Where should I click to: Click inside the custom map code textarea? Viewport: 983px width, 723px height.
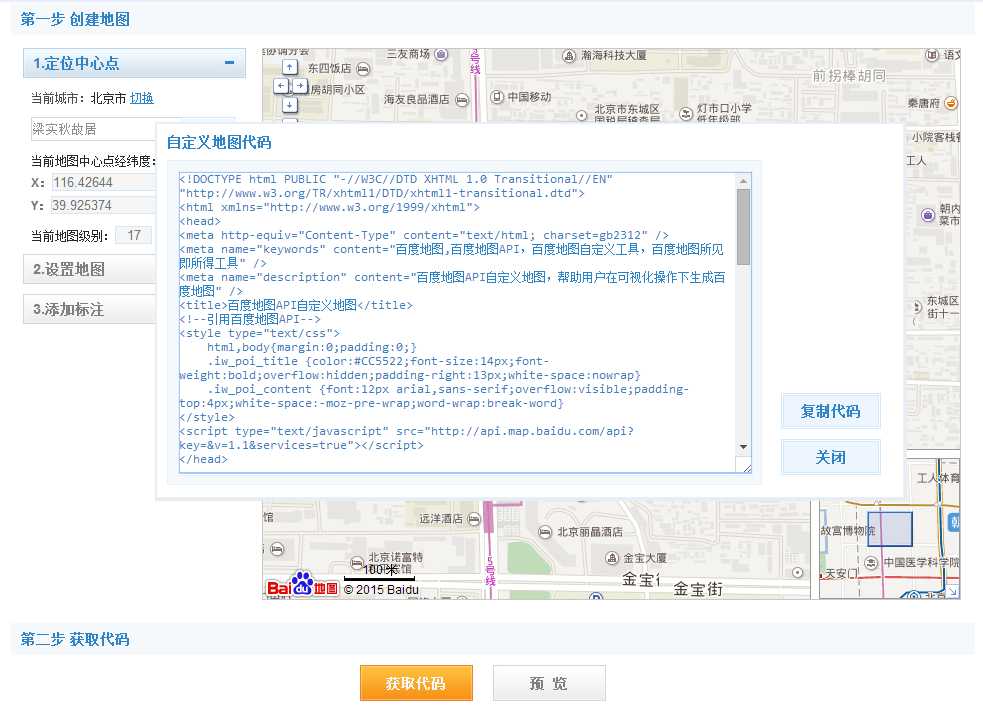click(x=457, y=322)
